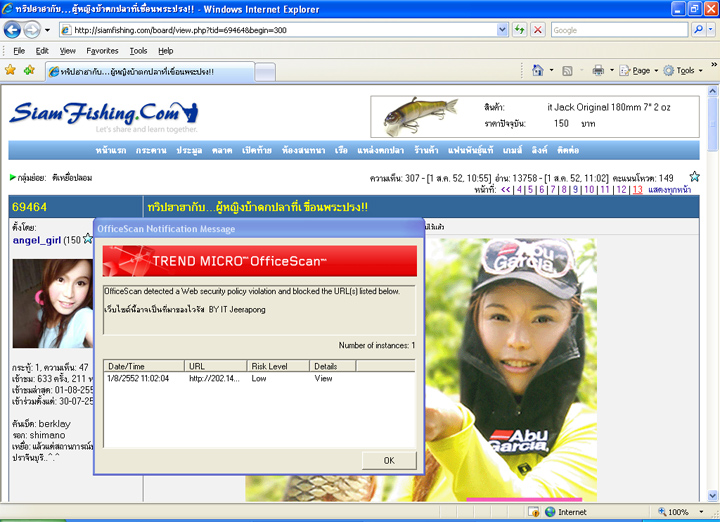This screenshot has width=720, height=522.
Task: Click OK in the OfficeScan notification dialog
Action: (x=389, y=460)
